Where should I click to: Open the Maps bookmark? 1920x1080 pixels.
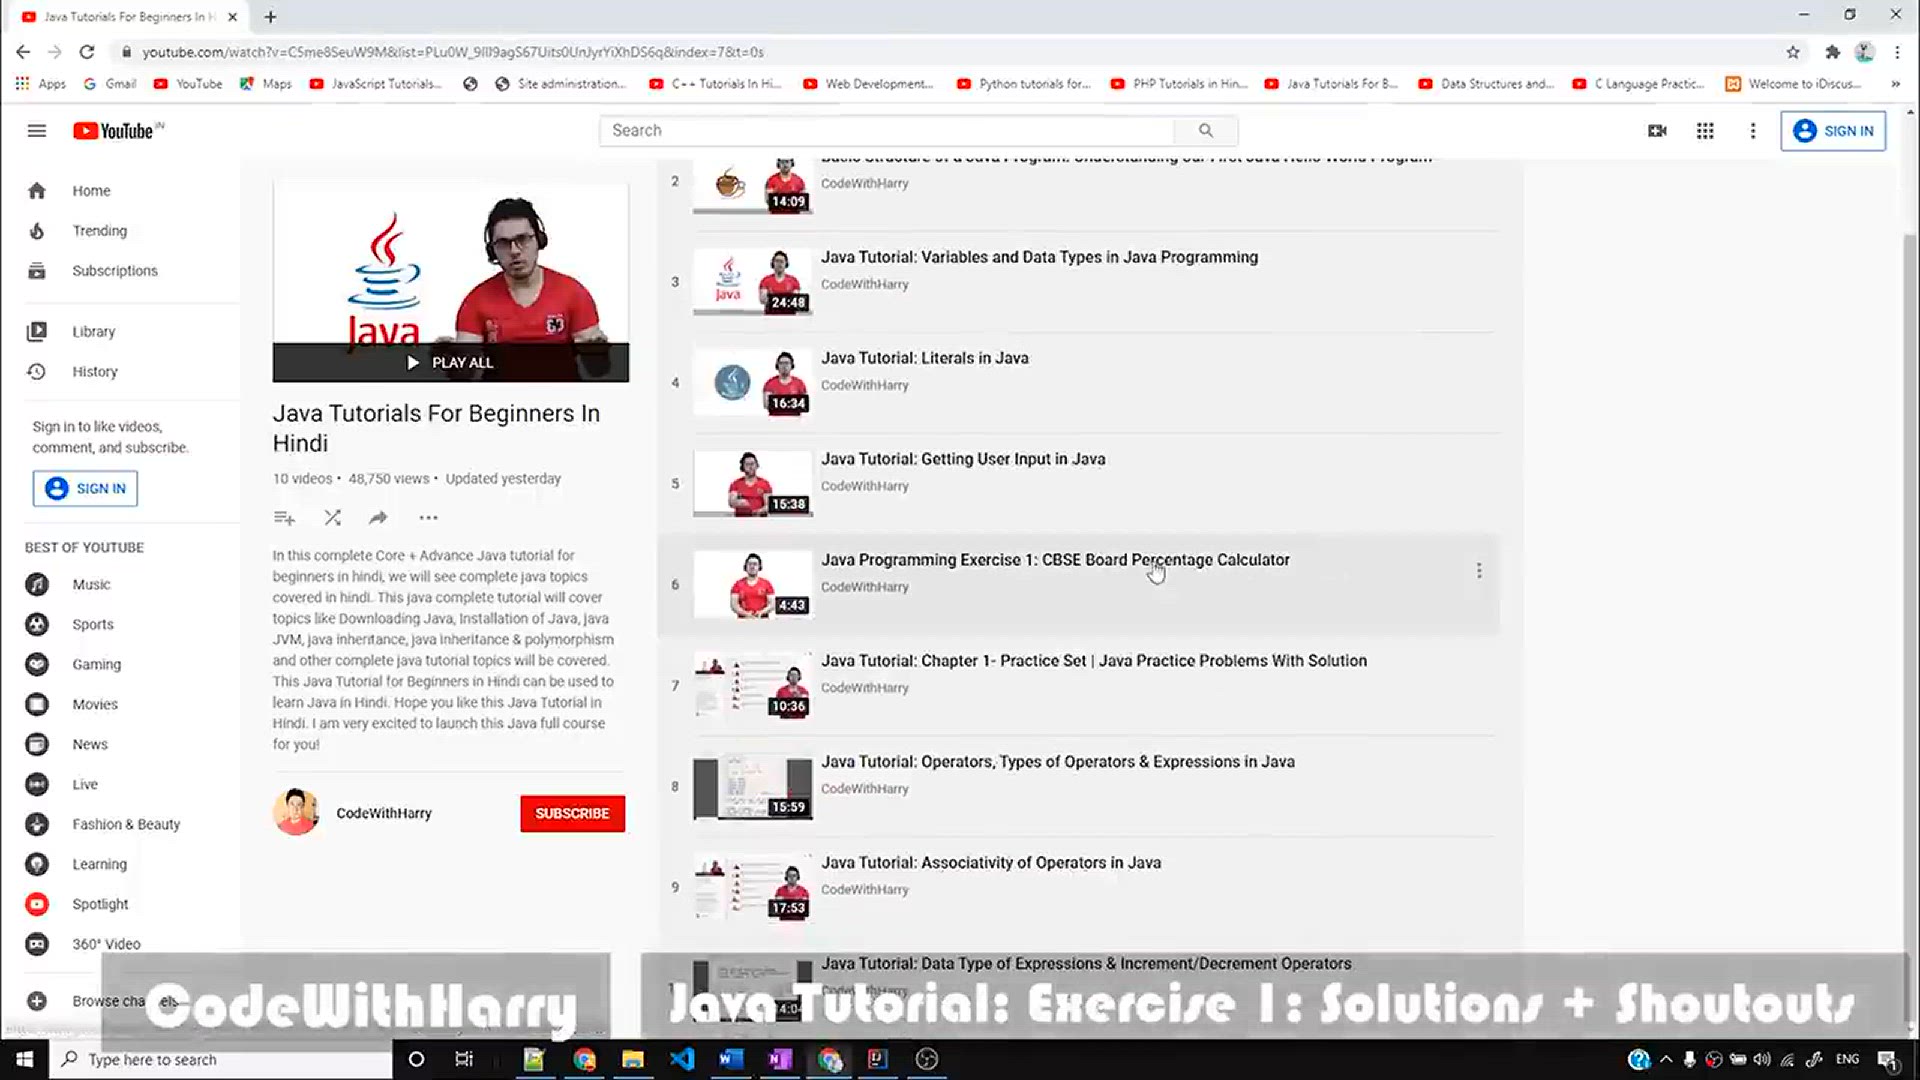click(266, 84)
